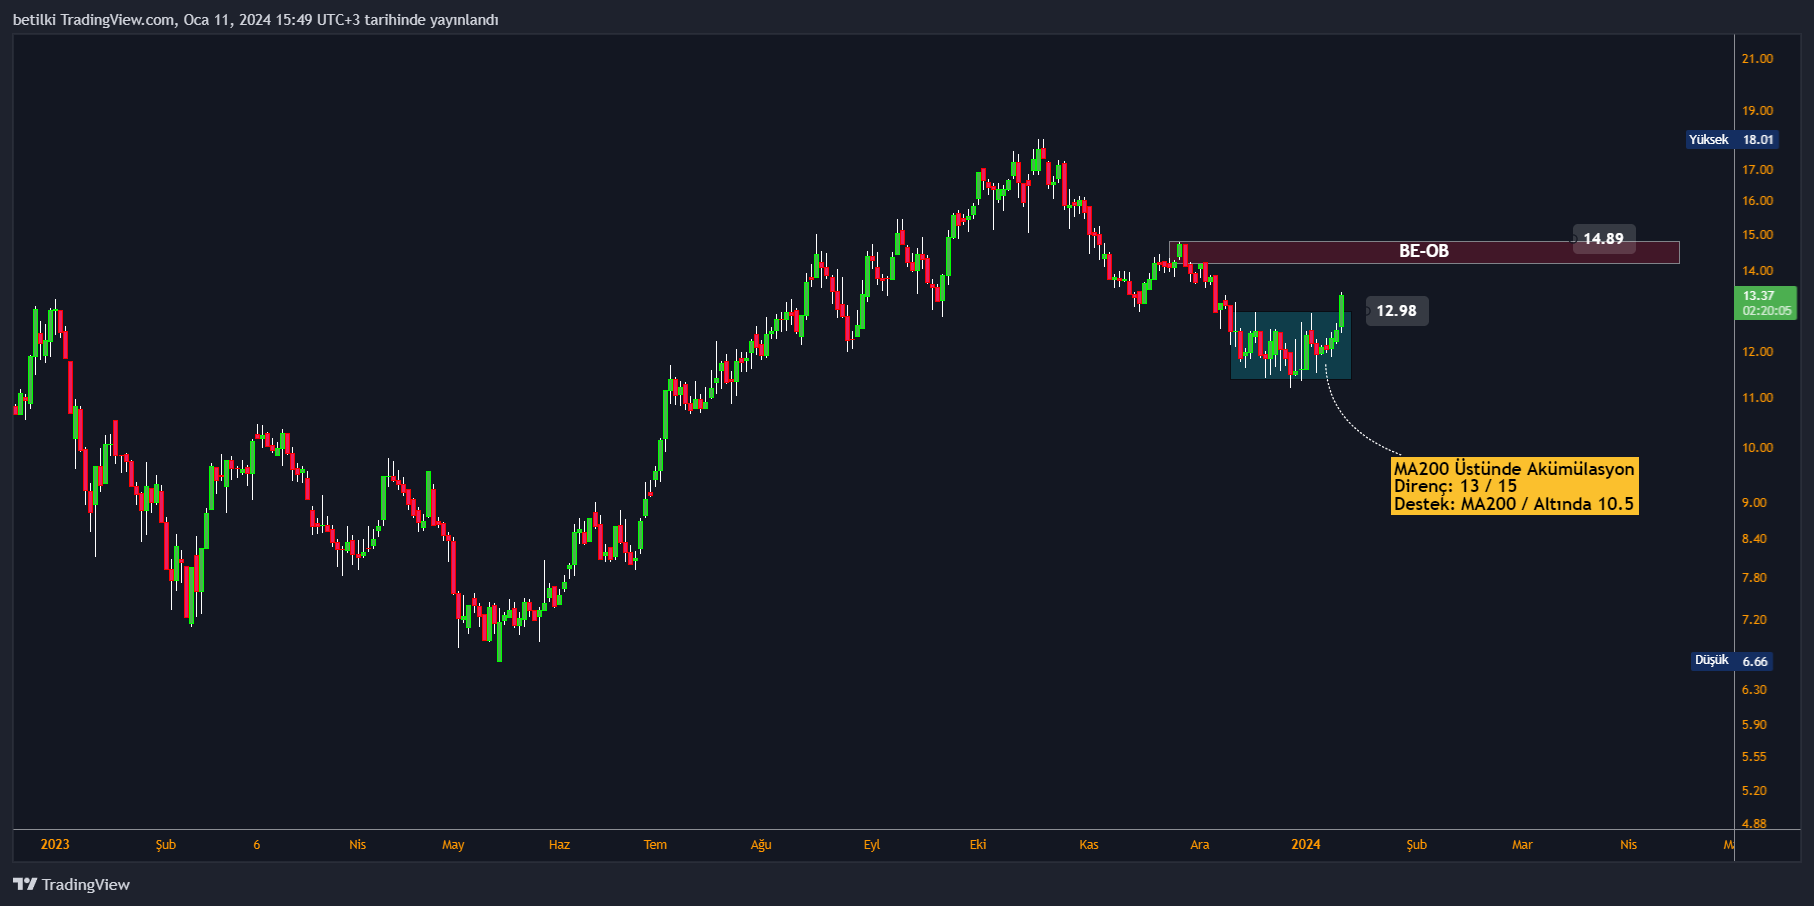Click the 10.00 price scale value
Viewport: 1814px width, 906px height.
(x=1757, y=448)
